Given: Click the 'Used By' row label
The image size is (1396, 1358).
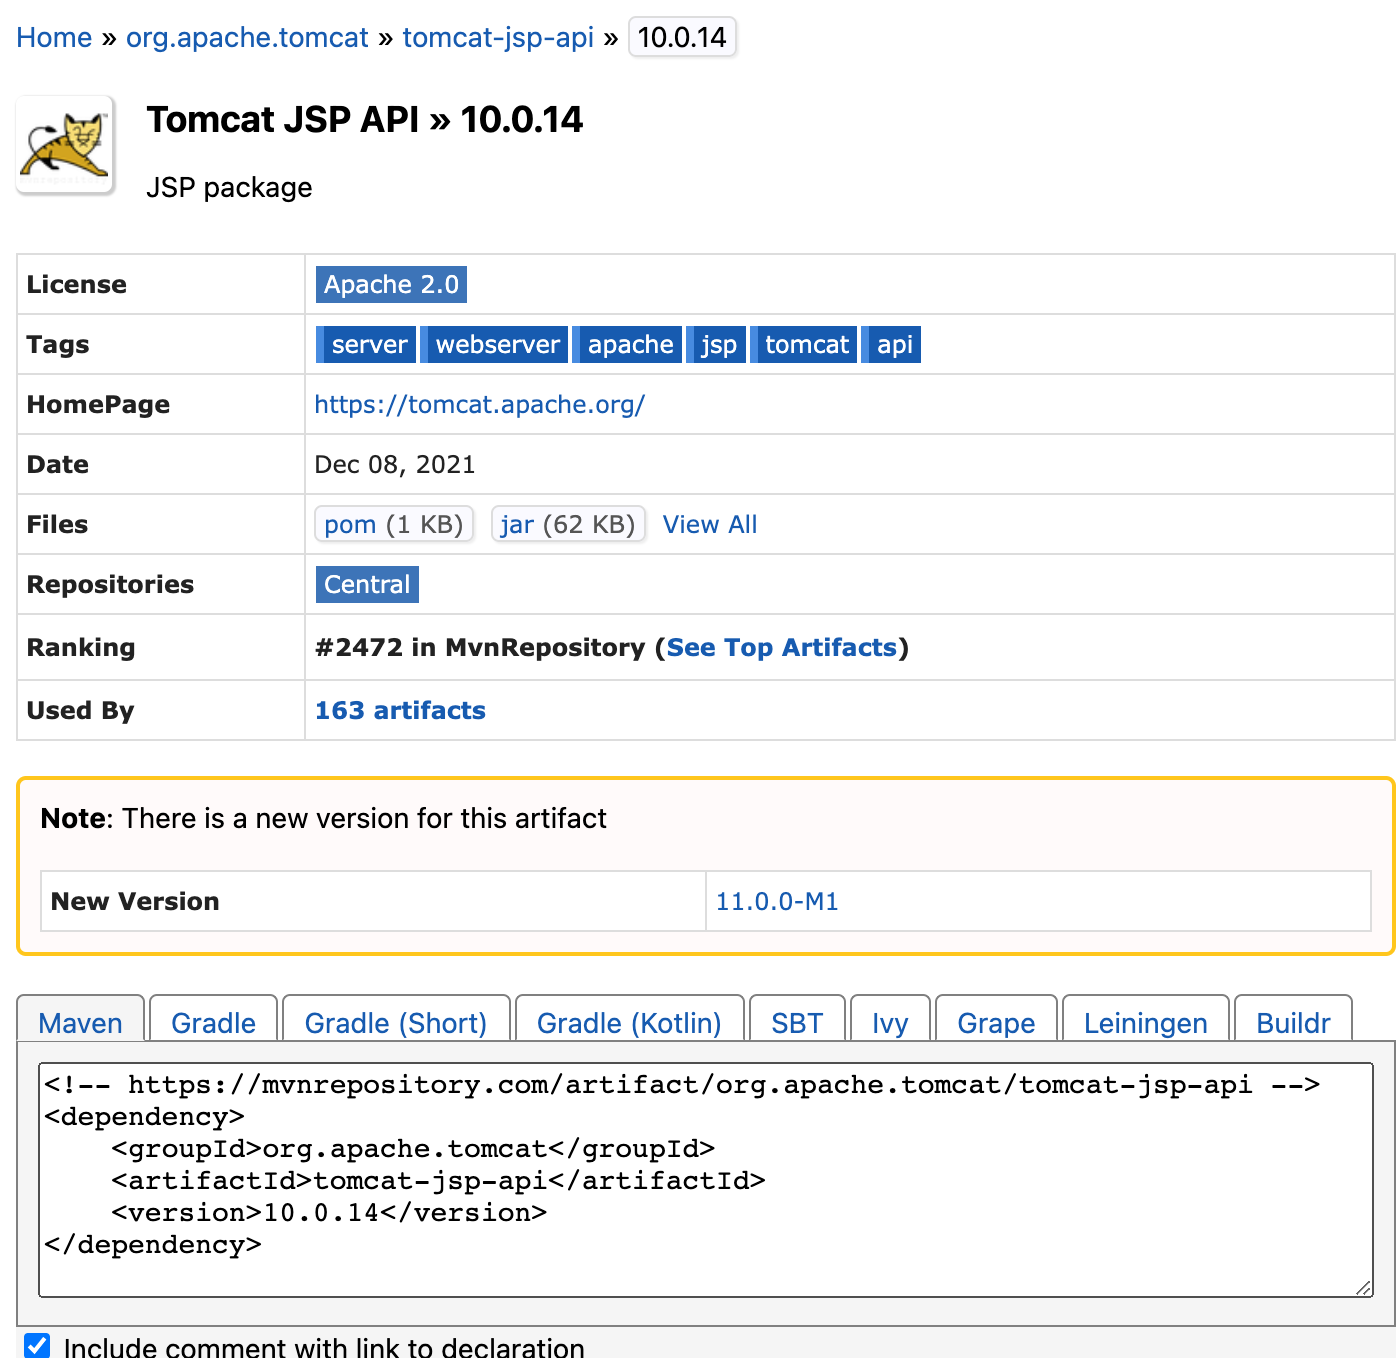Looking at the screenshot, I should pyautogui.click(x=80, y=710).
